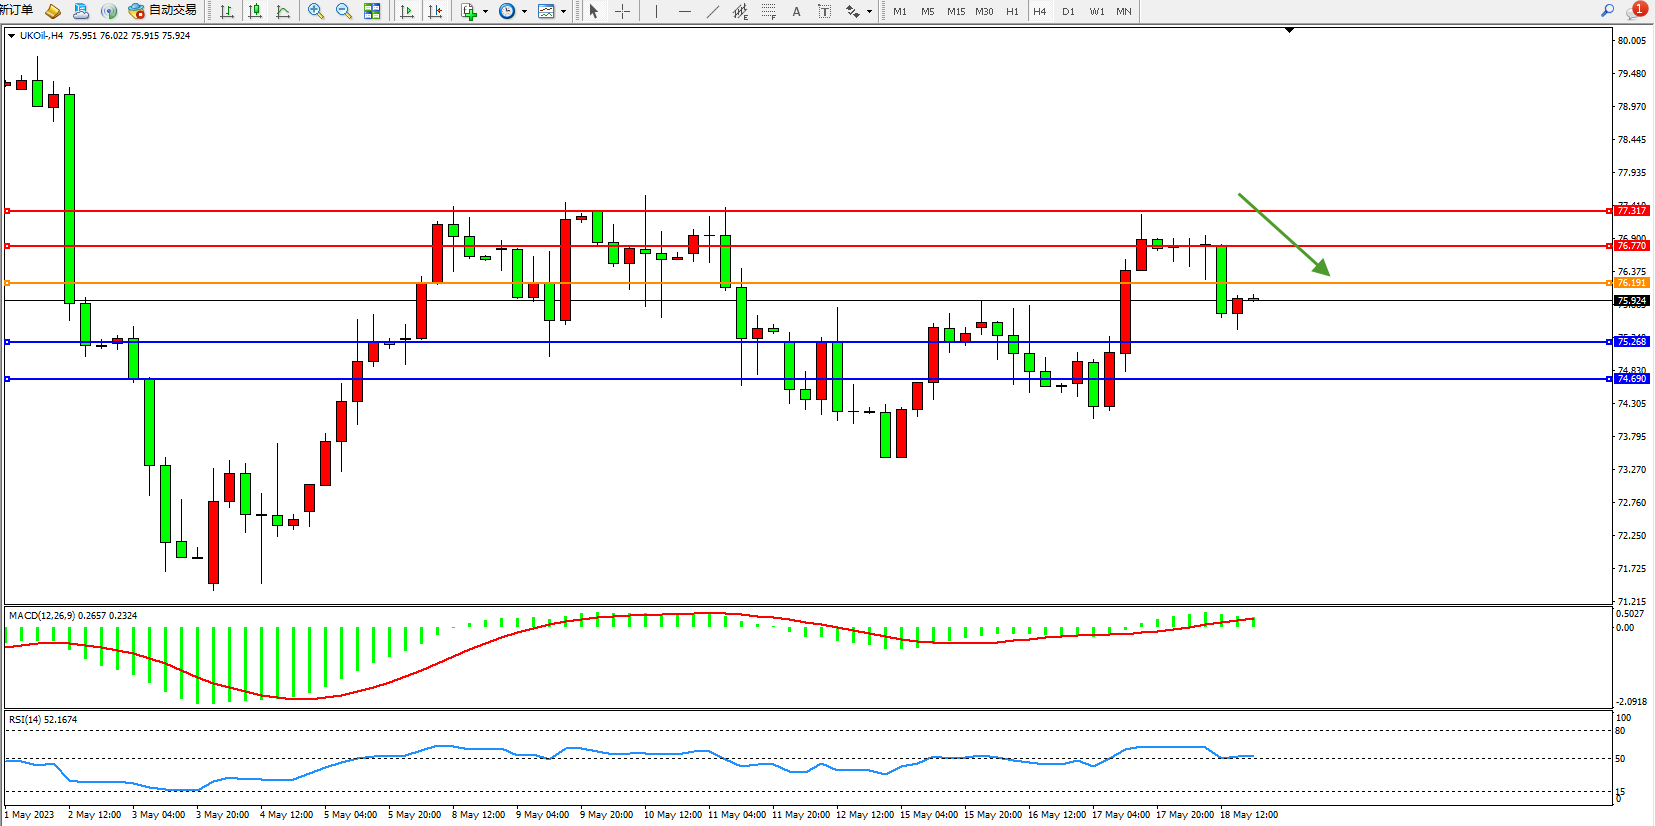Image resolution: width=1655 pixels, height=826 pixels.
Task: Select the crosshair tool
Action: coord(622,11)
